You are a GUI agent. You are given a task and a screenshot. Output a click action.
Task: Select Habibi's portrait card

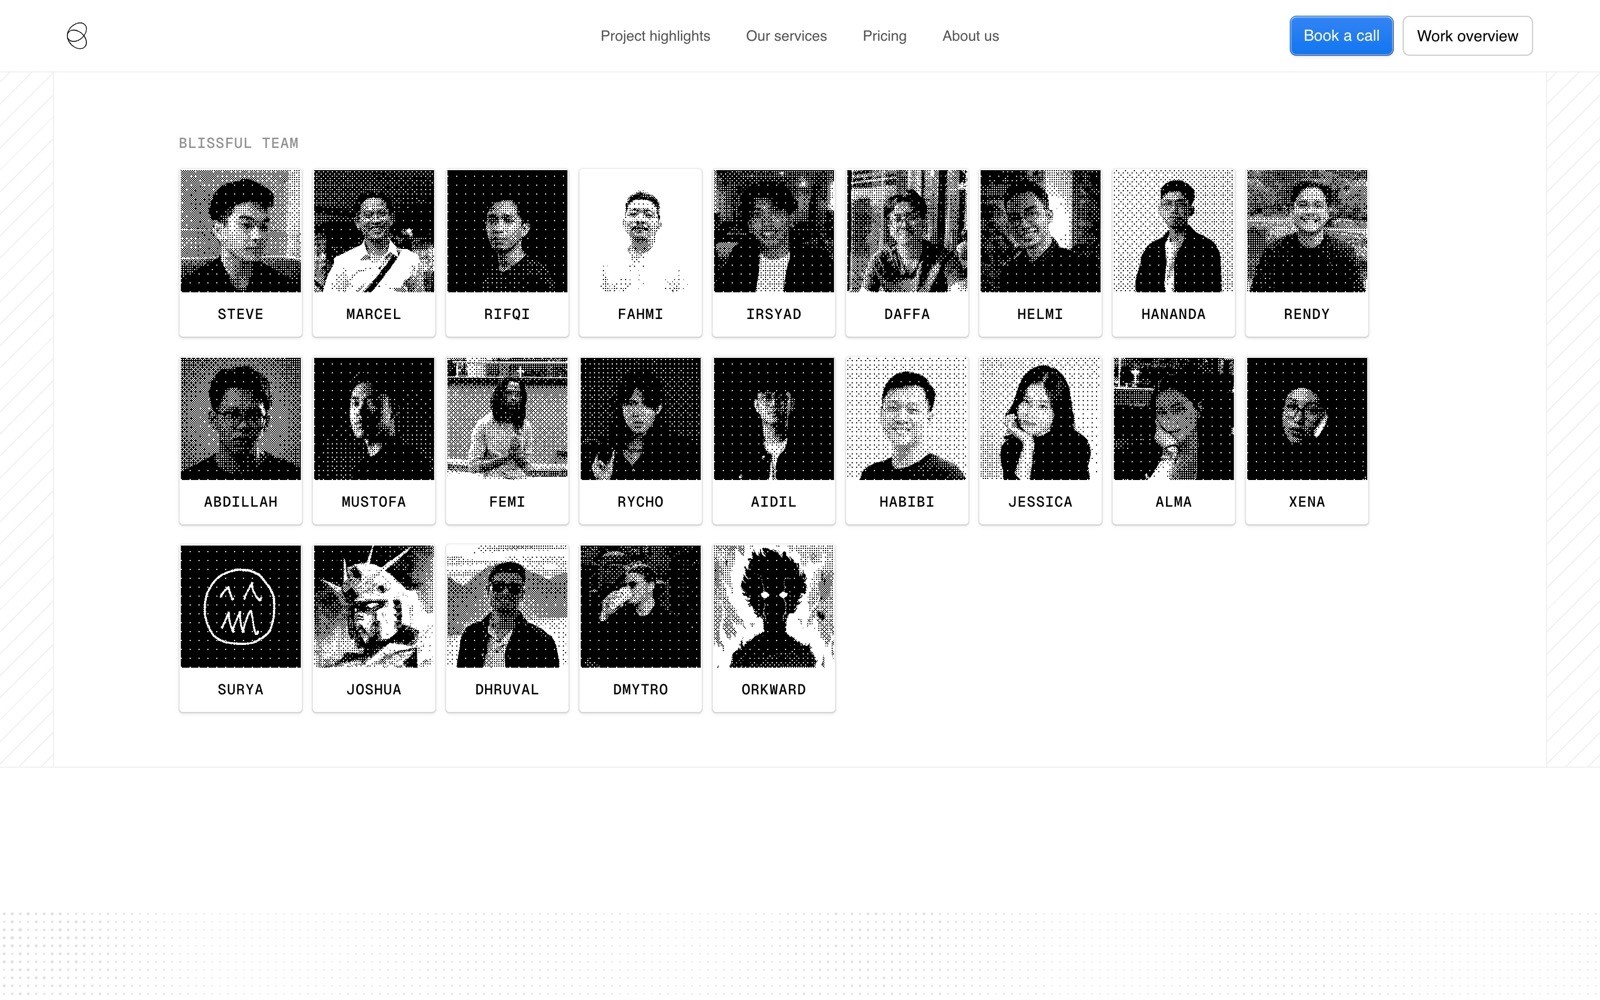click(907, 441)
